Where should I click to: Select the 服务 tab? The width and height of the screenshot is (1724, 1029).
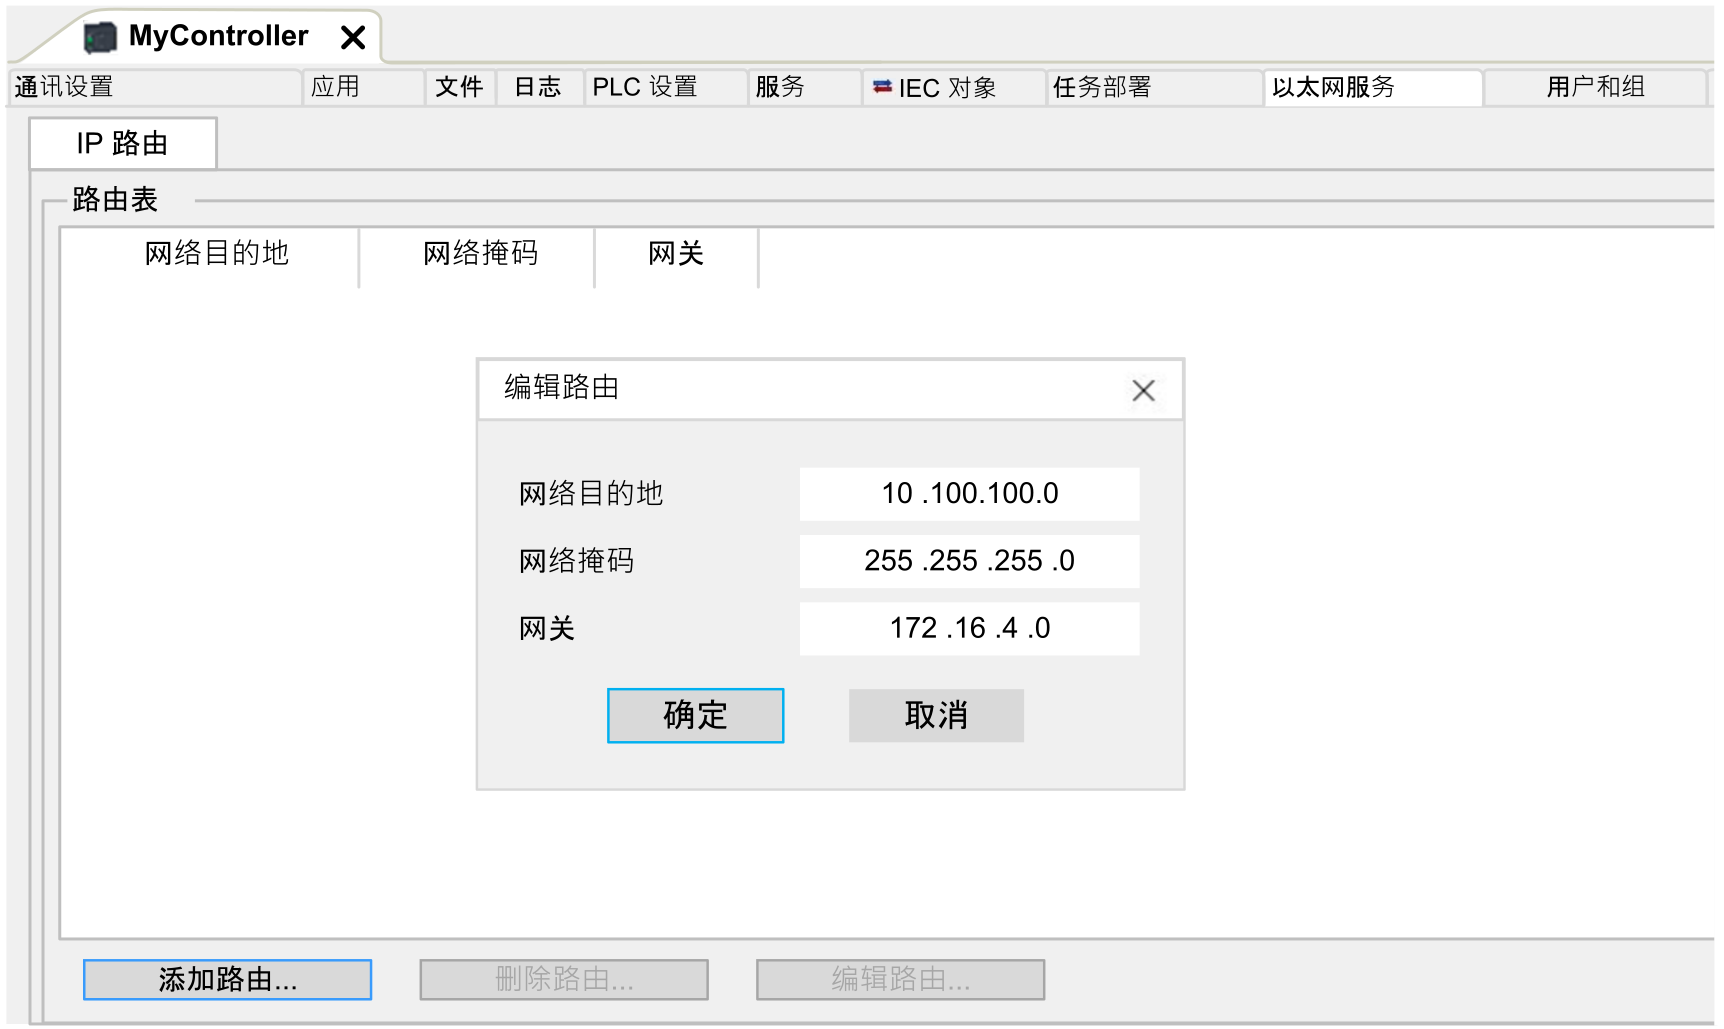click(x=780, y=87)
